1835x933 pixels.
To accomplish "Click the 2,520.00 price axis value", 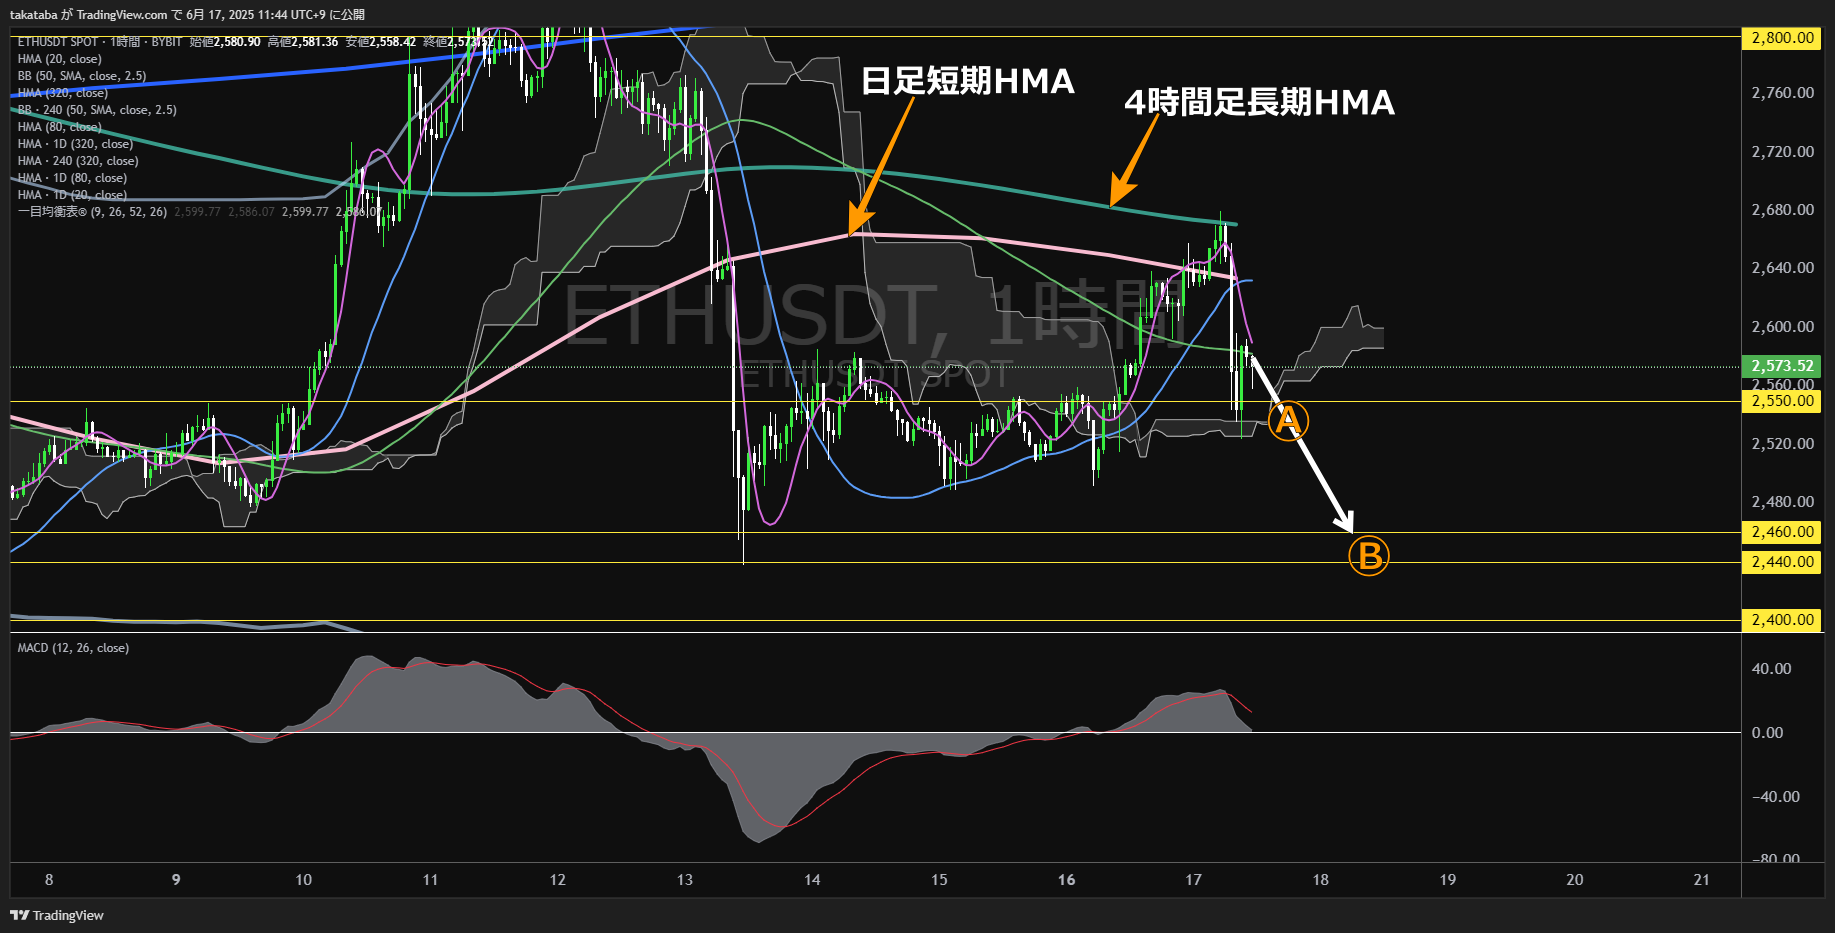I will (x=1782, y=444).
